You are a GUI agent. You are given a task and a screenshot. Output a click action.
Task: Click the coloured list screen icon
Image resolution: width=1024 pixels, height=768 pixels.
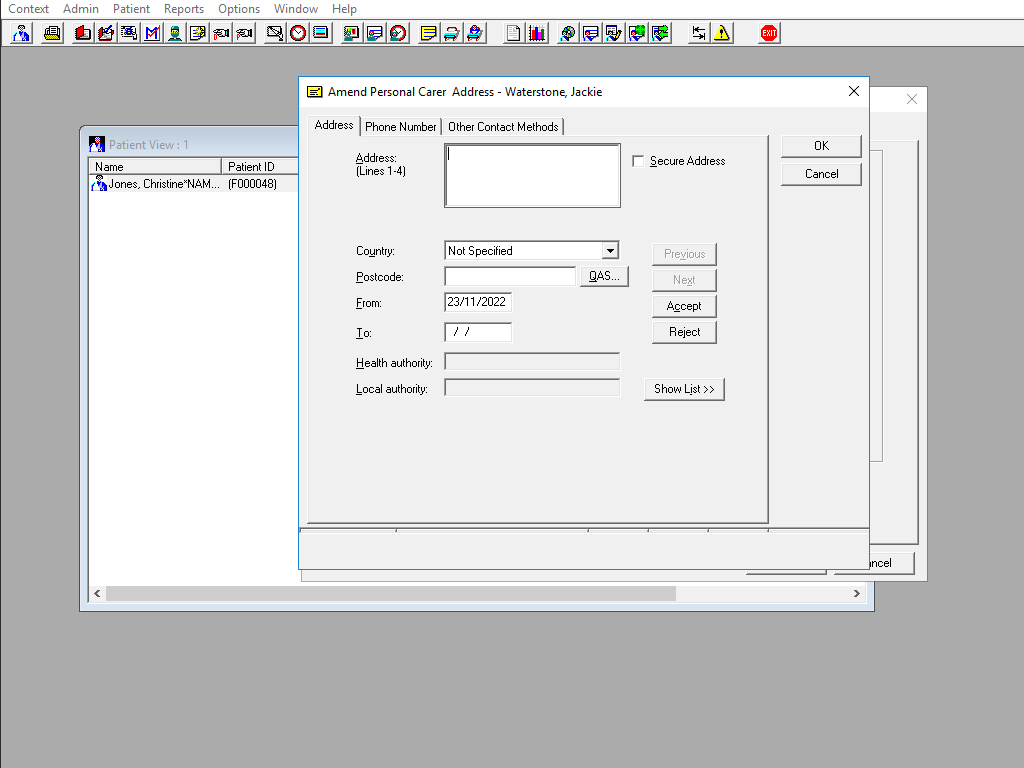(x=321, y=33)
